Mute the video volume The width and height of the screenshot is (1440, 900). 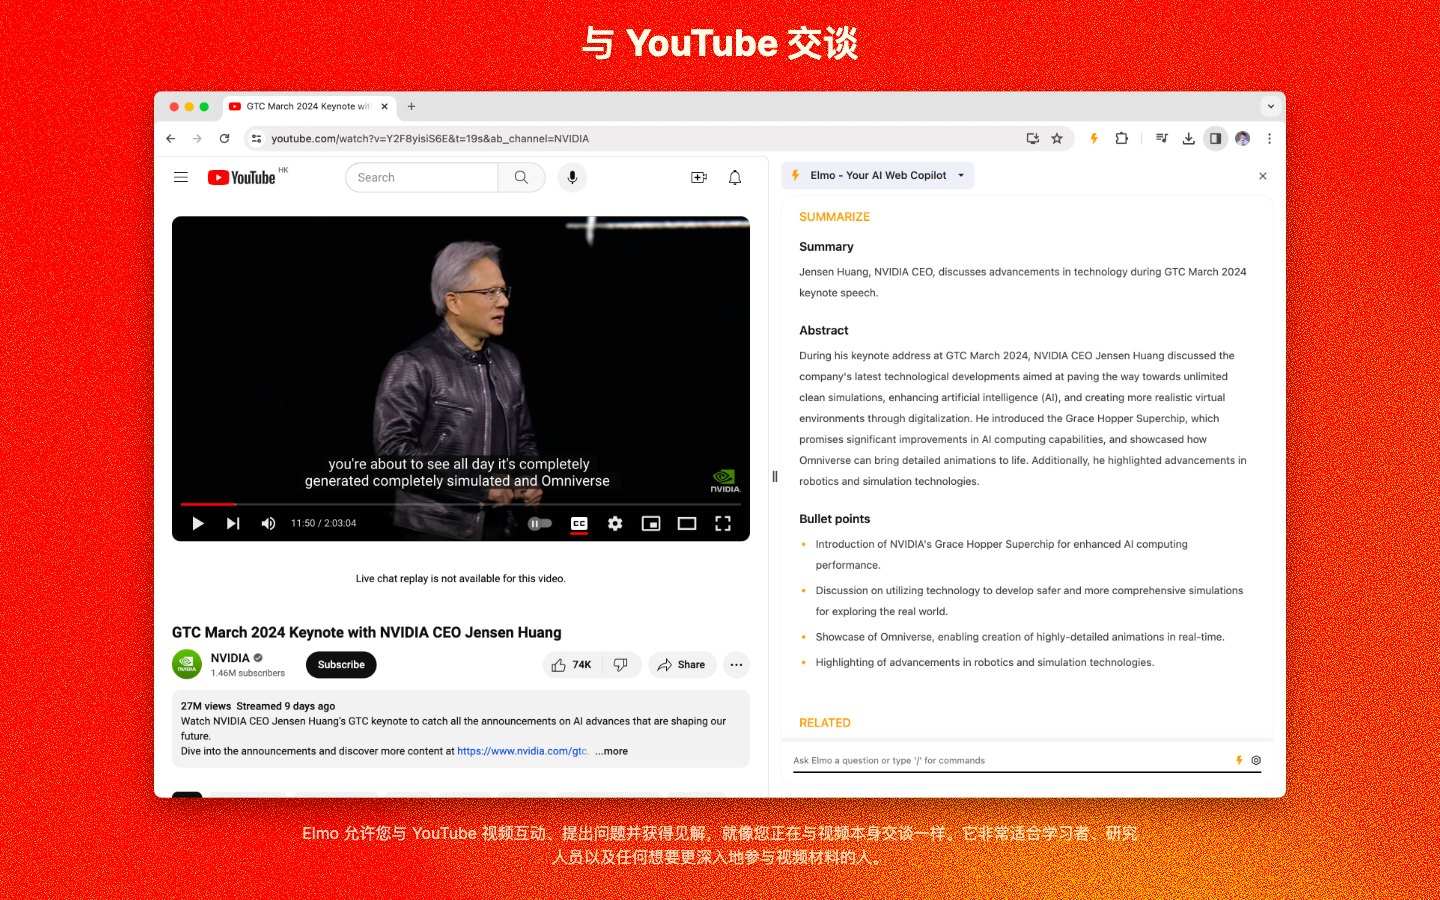pyautogui.click(x=268, y=523)
